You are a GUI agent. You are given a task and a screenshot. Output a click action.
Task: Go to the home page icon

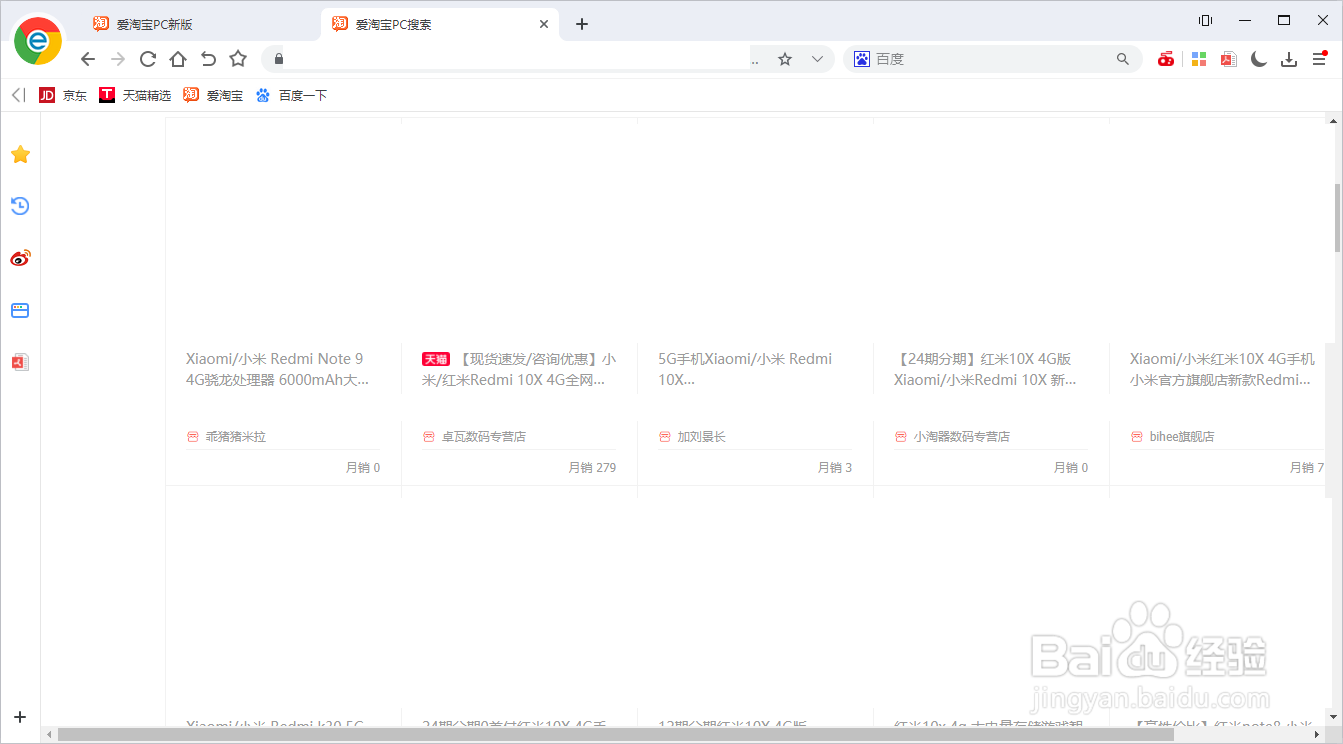(x=178, y=59)
